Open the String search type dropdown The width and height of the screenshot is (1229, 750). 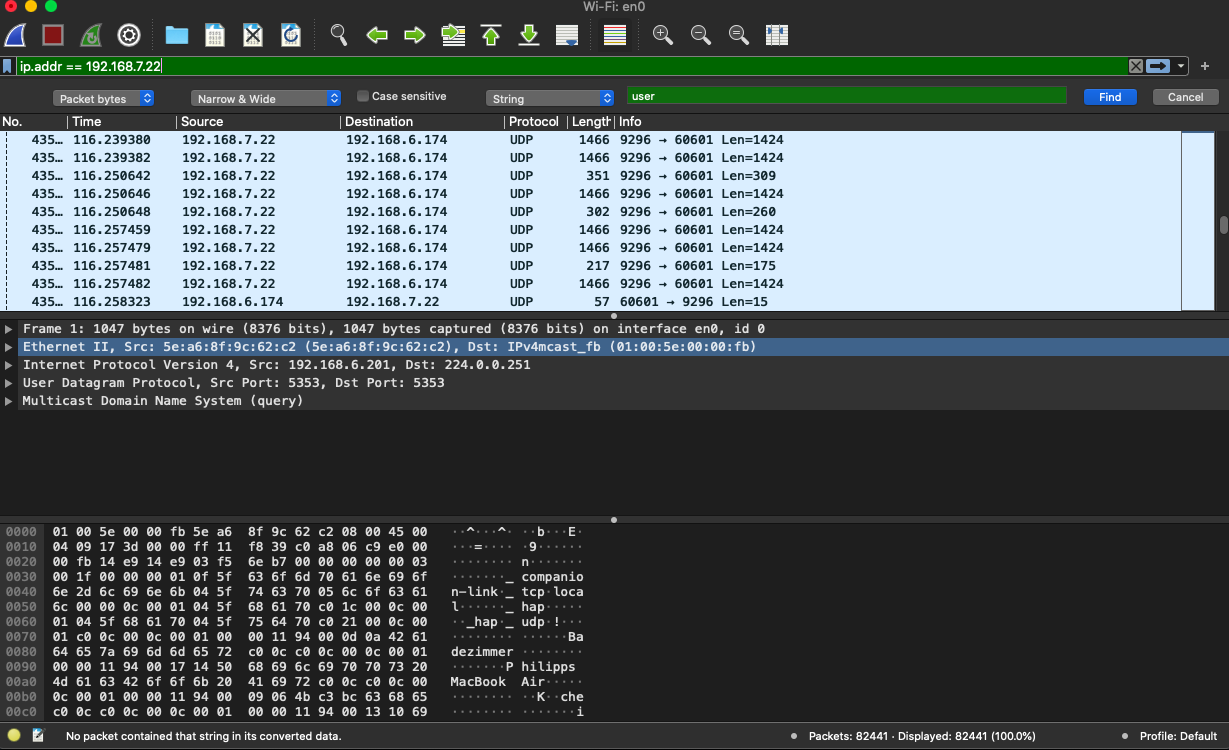550,98
